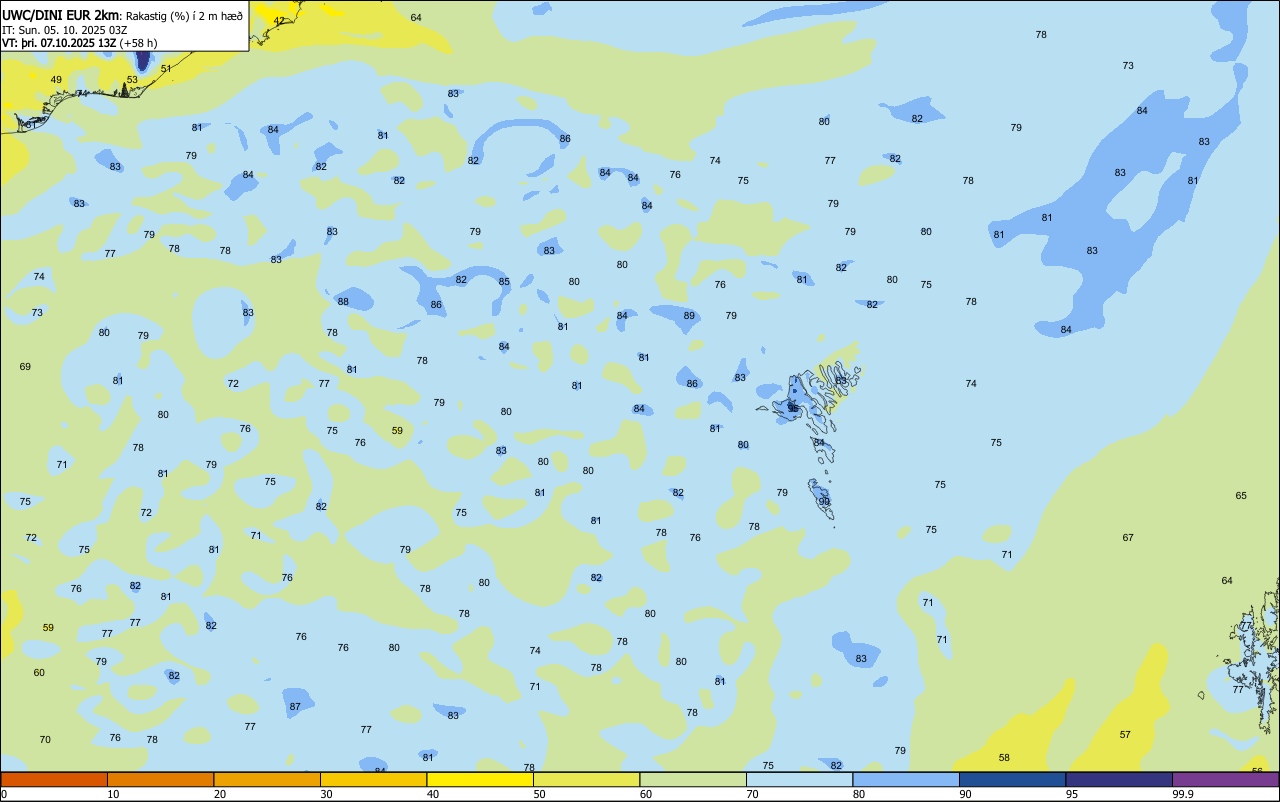1280x802 pixels.
Task: Pick the 20–30 amber legend swatch
Action: [x=267, y=779]
